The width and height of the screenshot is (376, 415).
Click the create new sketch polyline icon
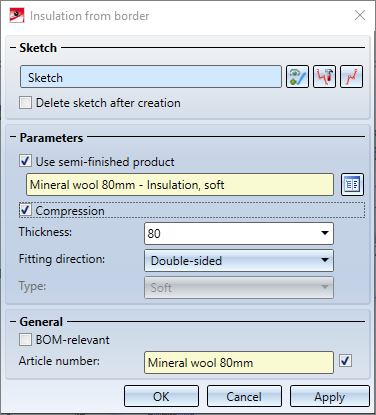pos(351,77)
